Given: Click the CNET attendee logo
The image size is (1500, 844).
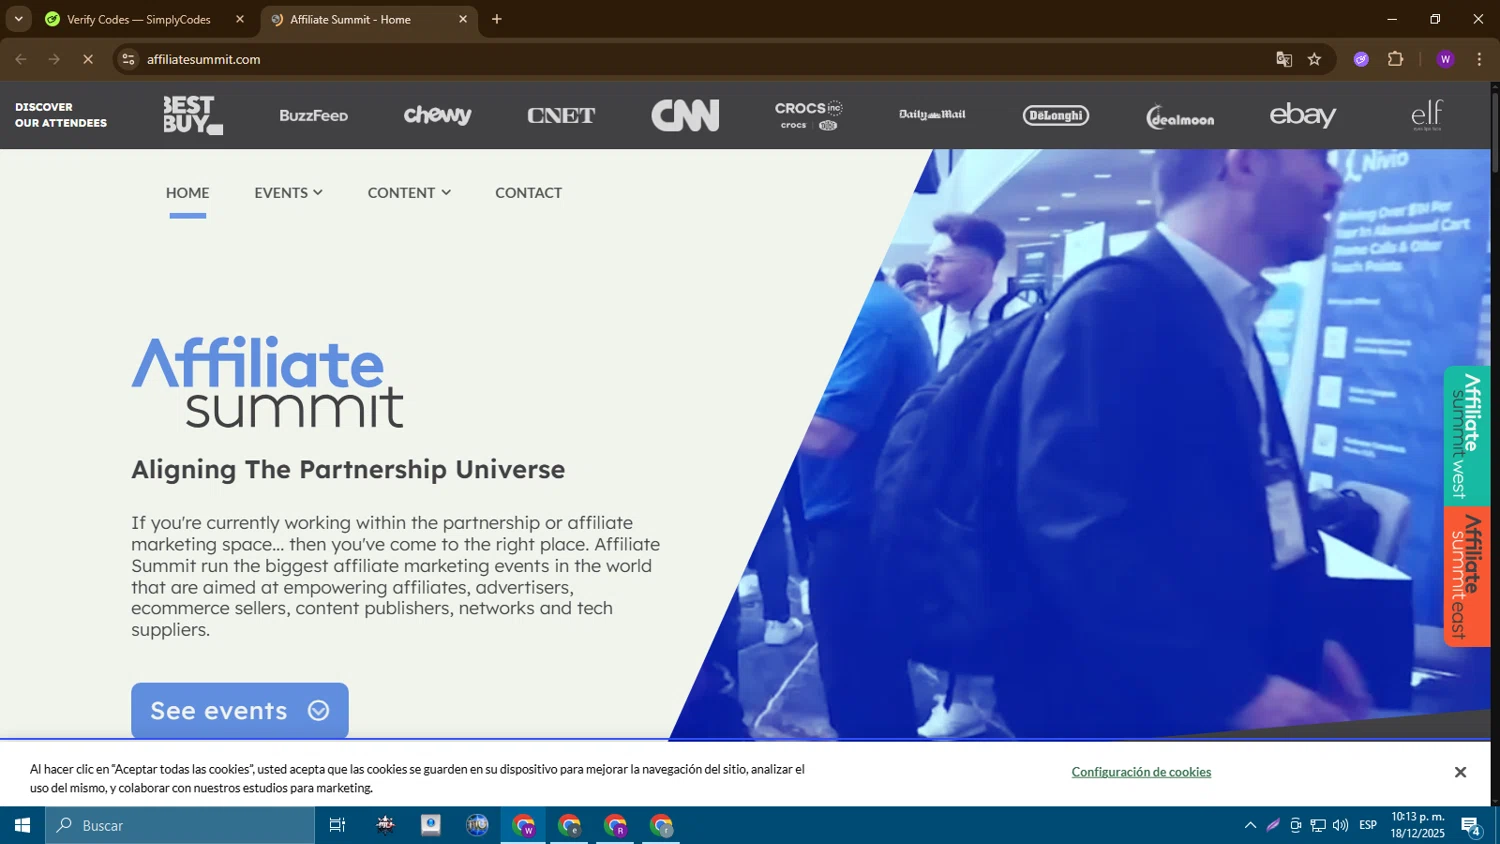Looking at the screenshot, I should click(561, 115).
